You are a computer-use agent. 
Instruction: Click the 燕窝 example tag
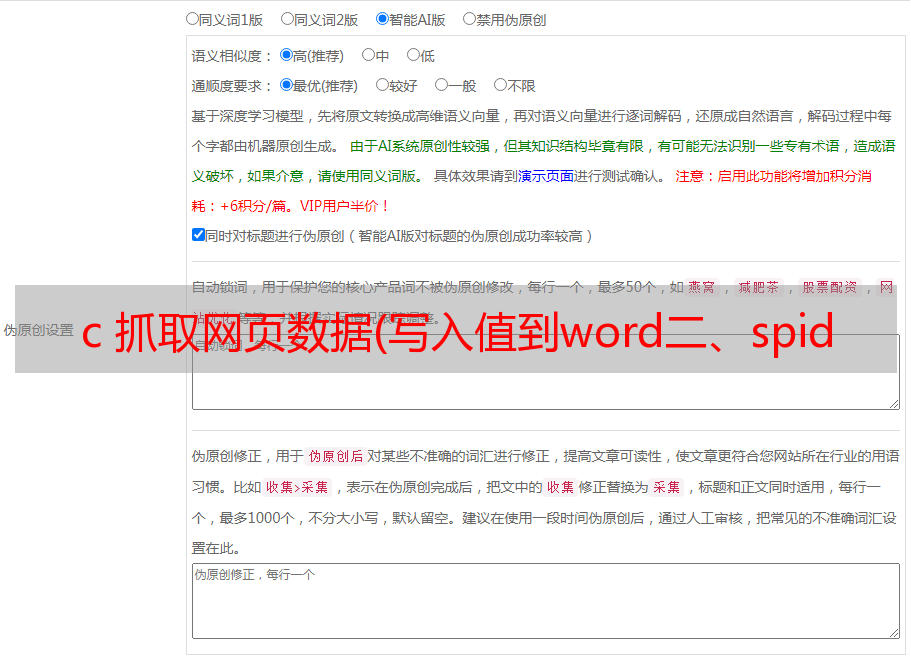(701, 287)
